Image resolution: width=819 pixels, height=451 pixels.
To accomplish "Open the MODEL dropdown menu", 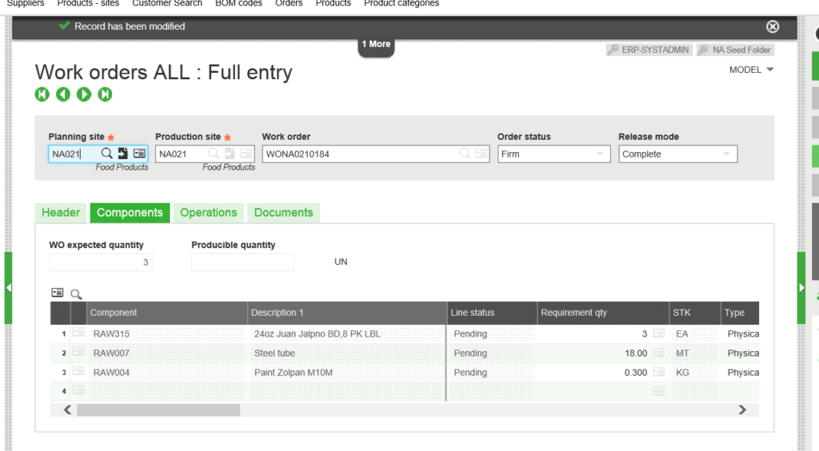I will point(751,70).
